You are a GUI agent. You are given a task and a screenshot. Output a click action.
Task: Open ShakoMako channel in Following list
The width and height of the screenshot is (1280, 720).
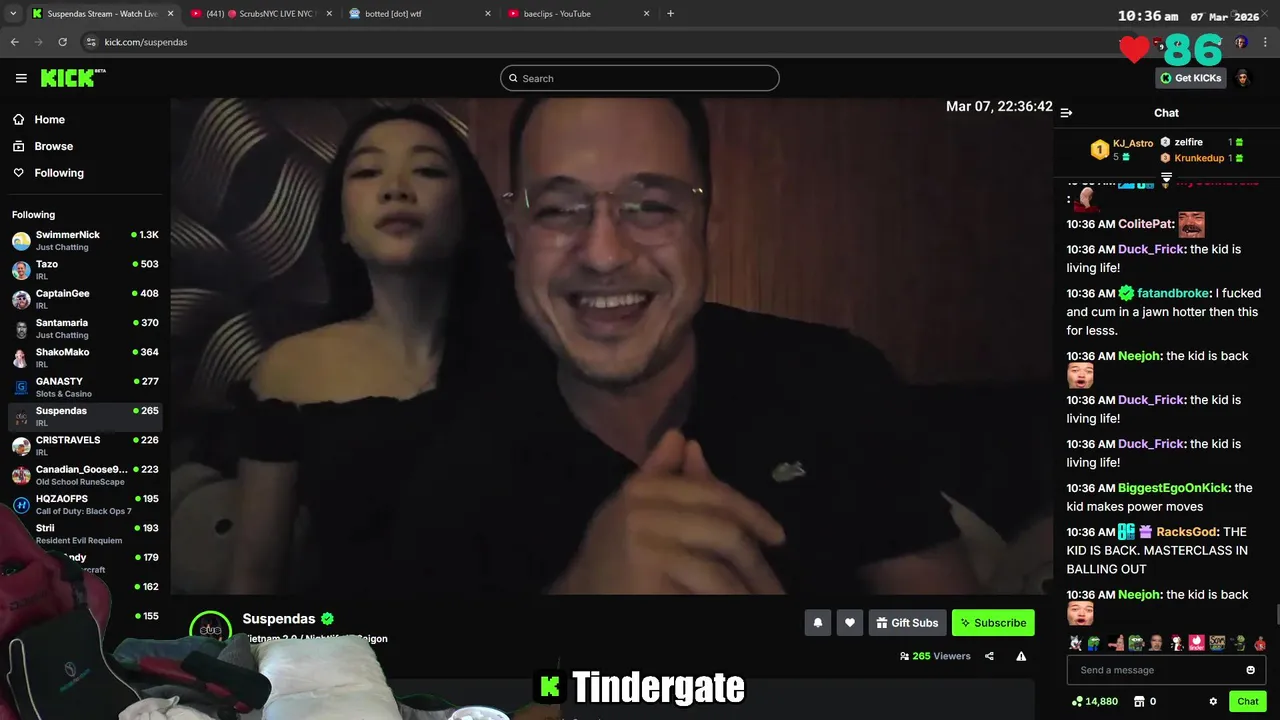[x=85, y=358]
